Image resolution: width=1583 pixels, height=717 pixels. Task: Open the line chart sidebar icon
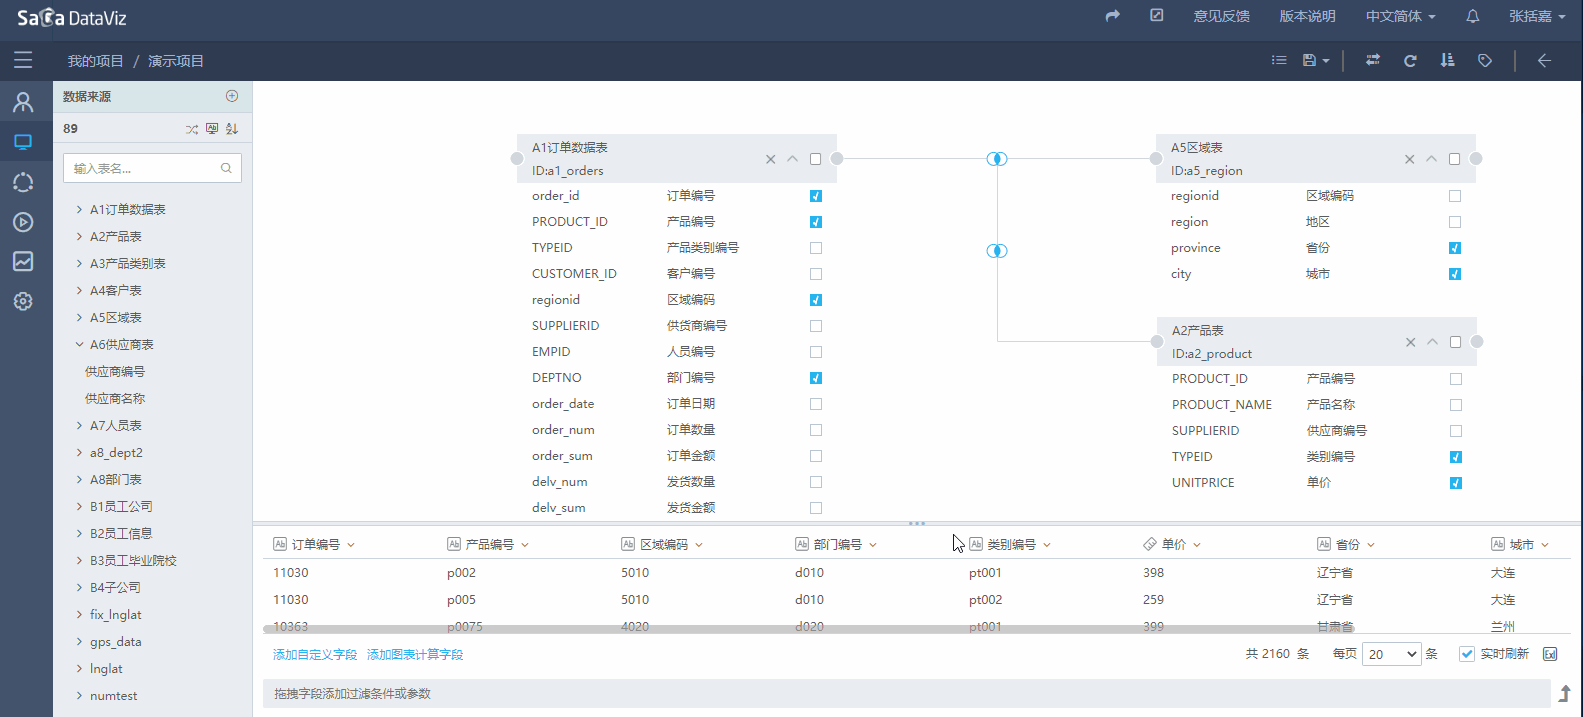pyautogui.click(x=23, y=261)
